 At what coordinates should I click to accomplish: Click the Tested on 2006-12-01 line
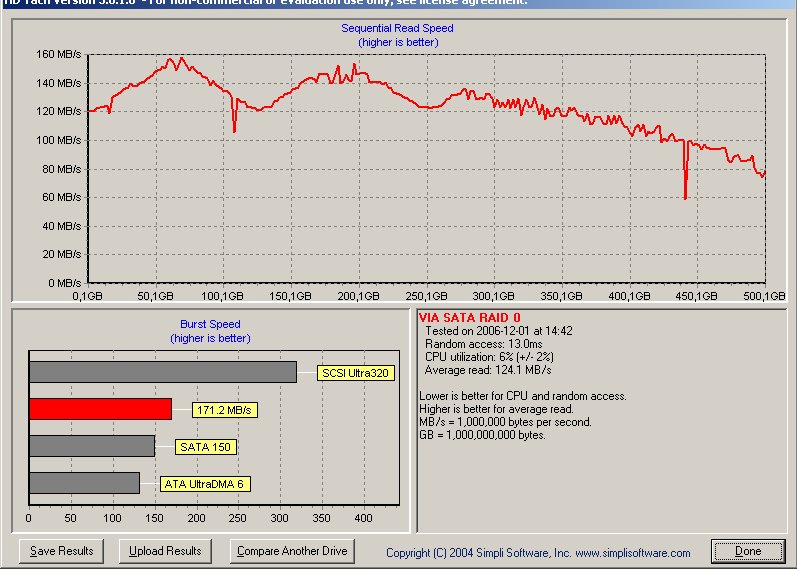coord(499,331)
